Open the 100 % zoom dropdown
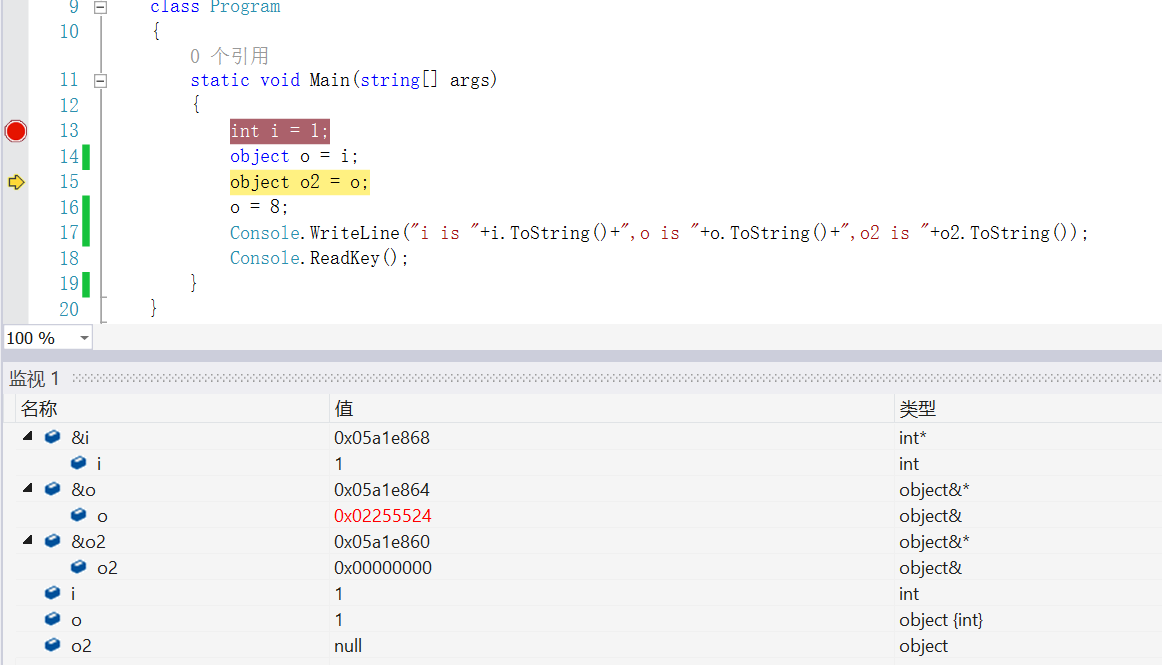 84,338
